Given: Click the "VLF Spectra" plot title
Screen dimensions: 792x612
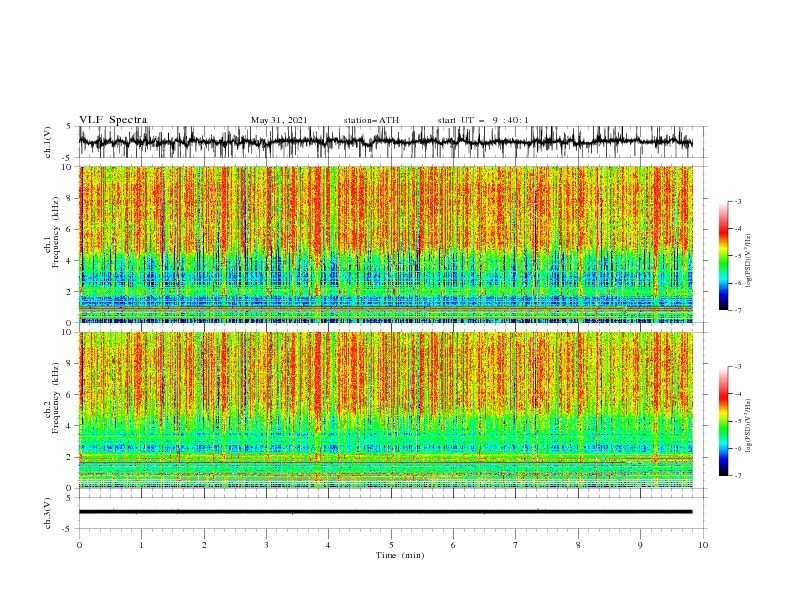Looking at the screenshot, I should [113, 120].
